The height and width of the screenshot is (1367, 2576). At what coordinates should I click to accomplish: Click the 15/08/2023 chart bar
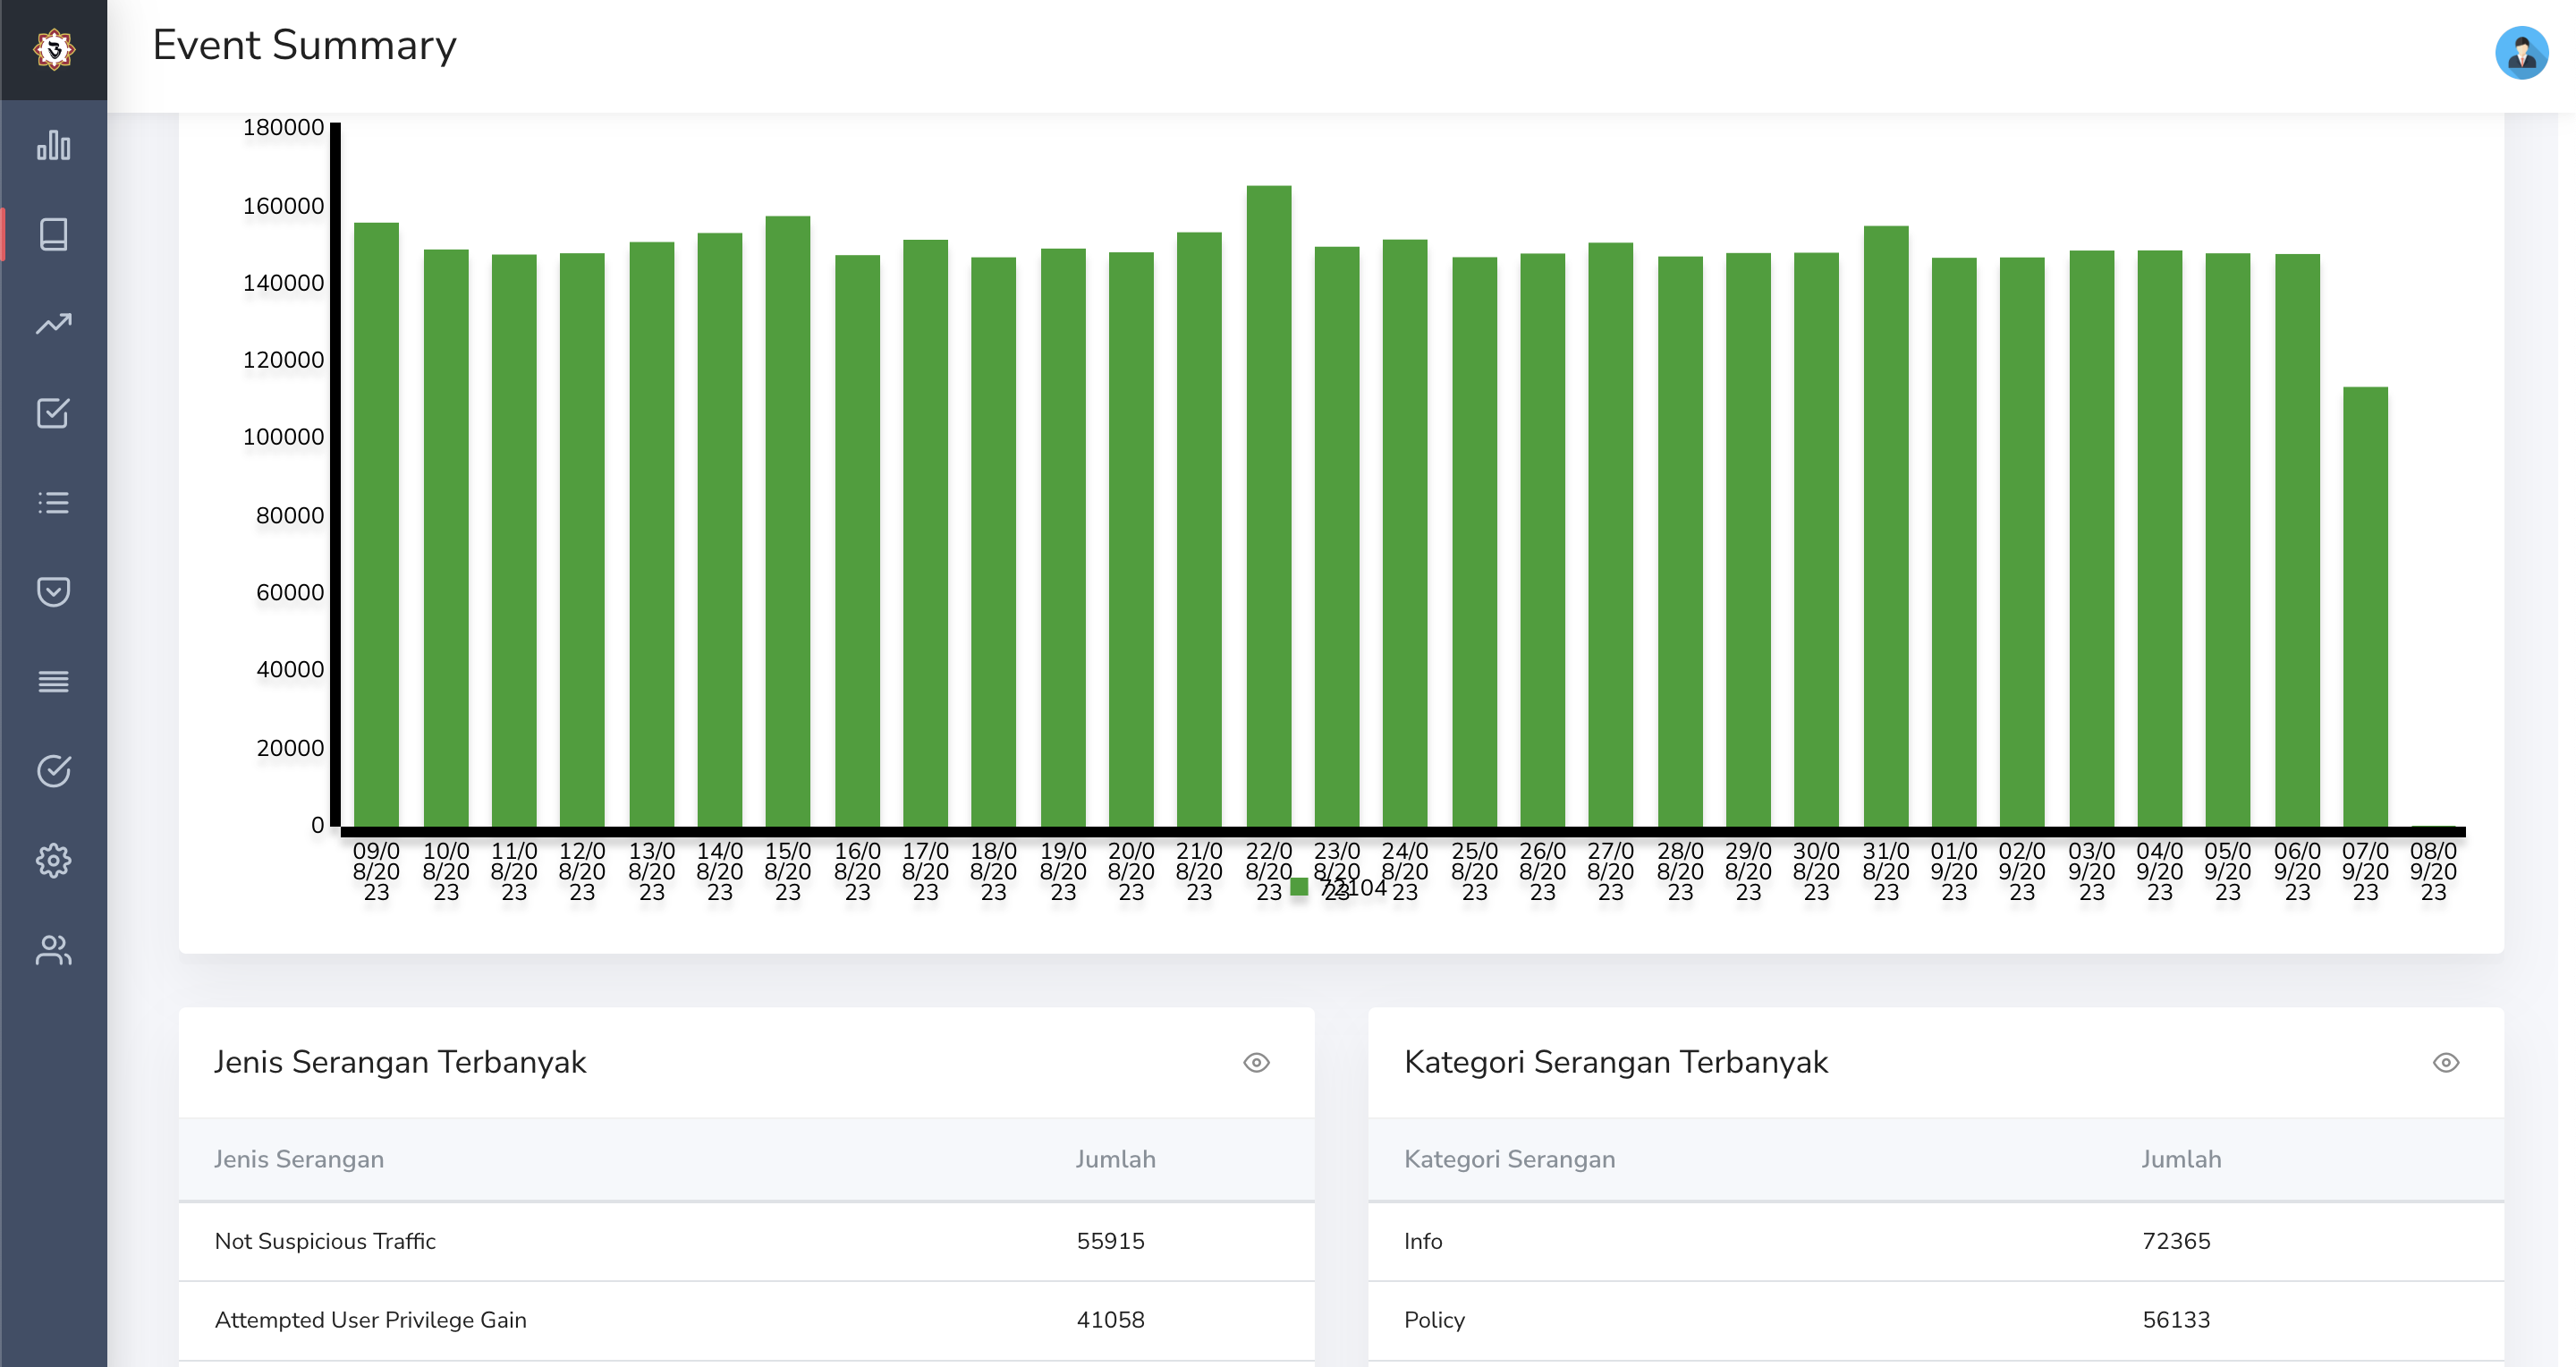point(788,521)
